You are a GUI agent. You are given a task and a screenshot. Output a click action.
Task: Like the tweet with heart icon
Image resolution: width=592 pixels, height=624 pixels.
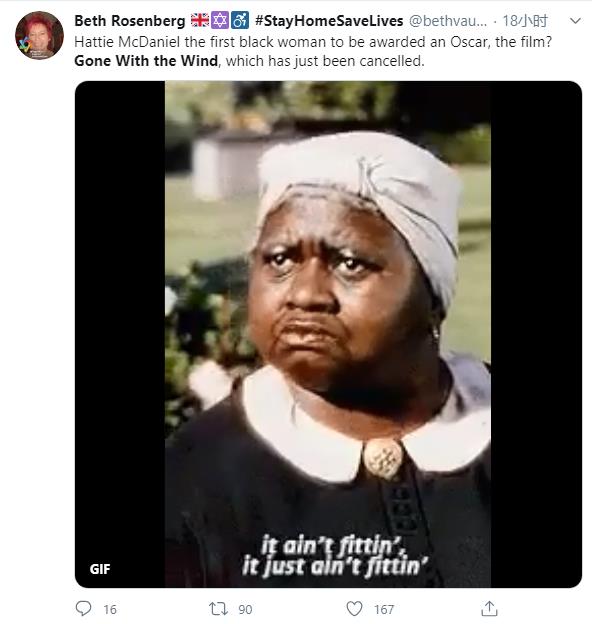tap(354, 608)
